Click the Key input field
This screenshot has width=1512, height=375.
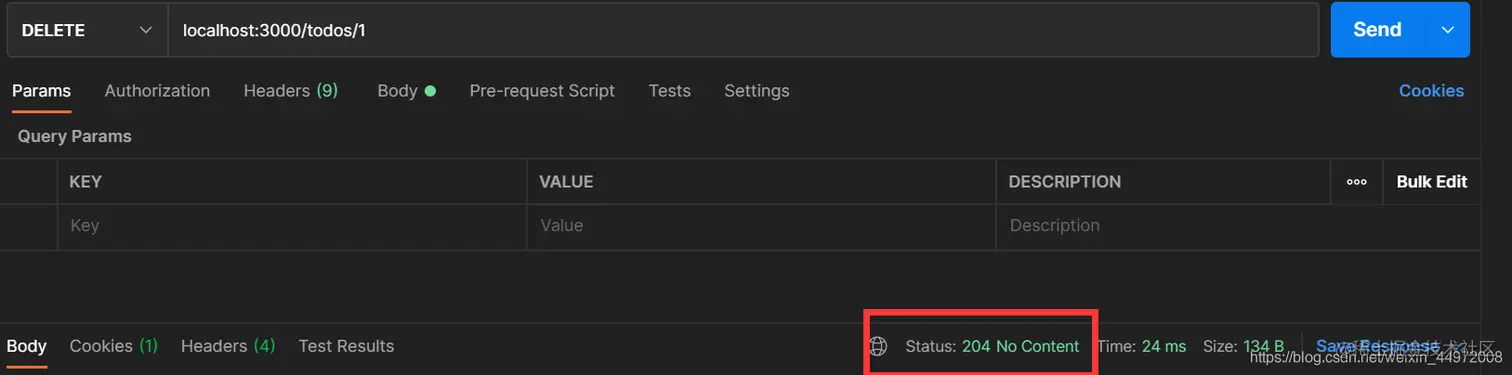coord(292,226)
